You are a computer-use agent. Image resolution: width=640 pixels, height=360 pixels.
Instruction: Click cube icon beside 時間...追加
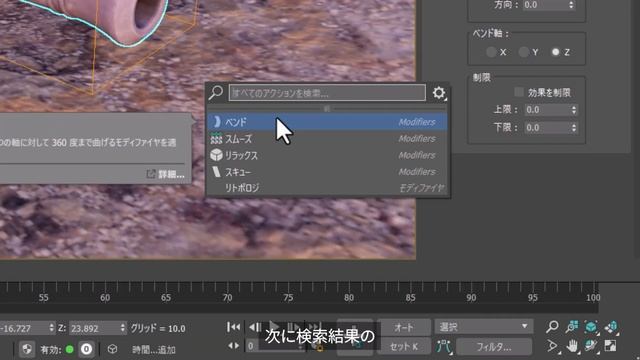pos(113,349)
